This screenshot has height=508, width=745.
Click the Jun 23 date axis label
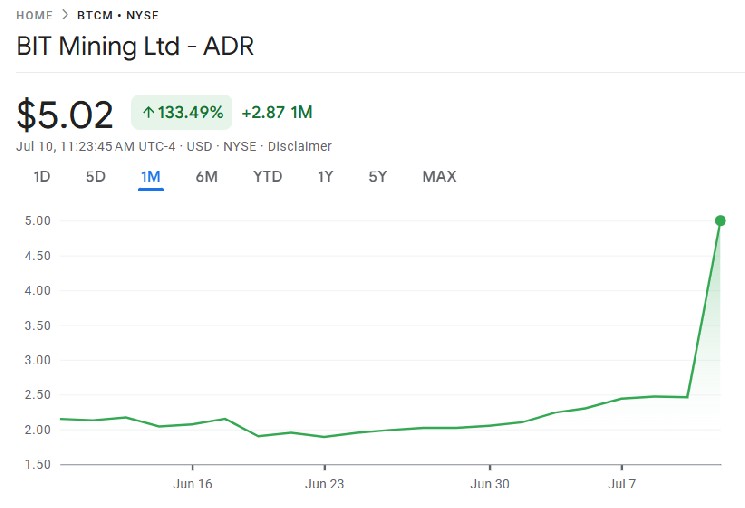(x=325, y=482)
